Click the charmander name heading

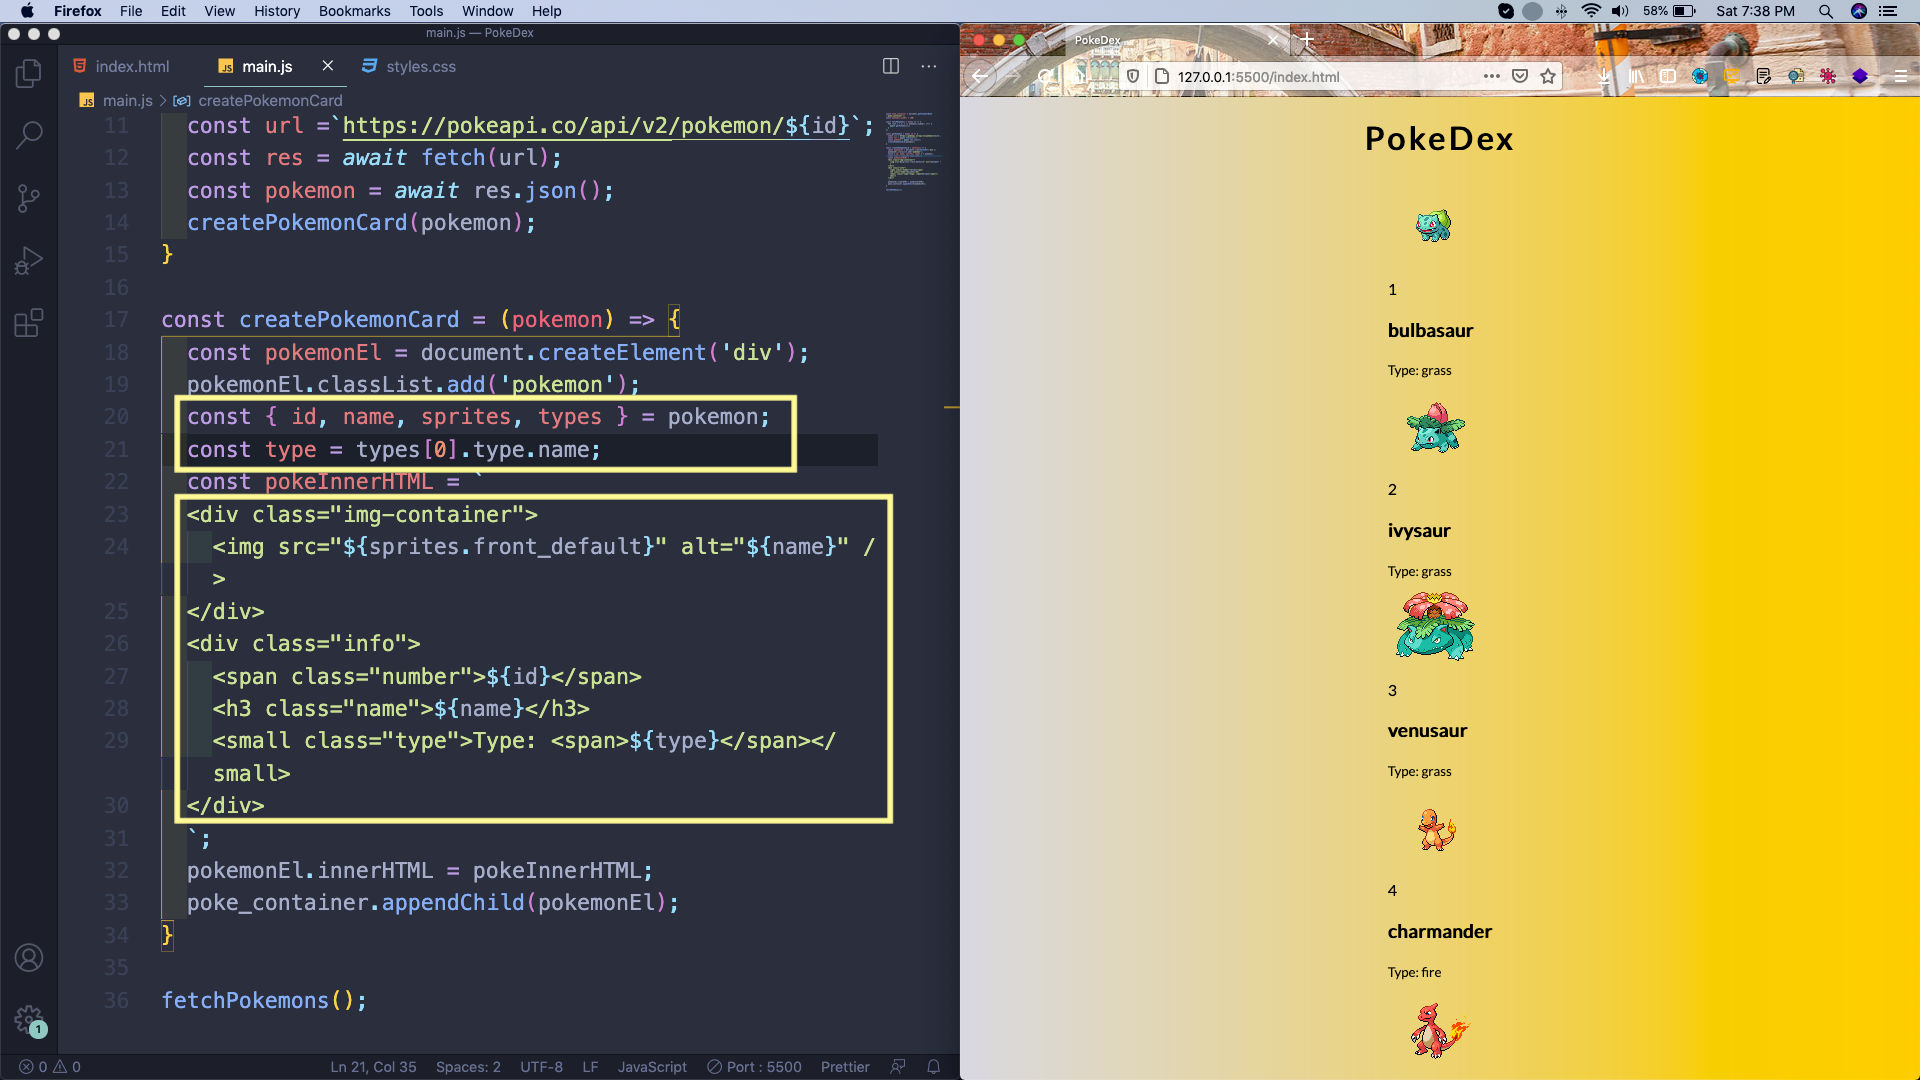click(x=1440, y=932)
